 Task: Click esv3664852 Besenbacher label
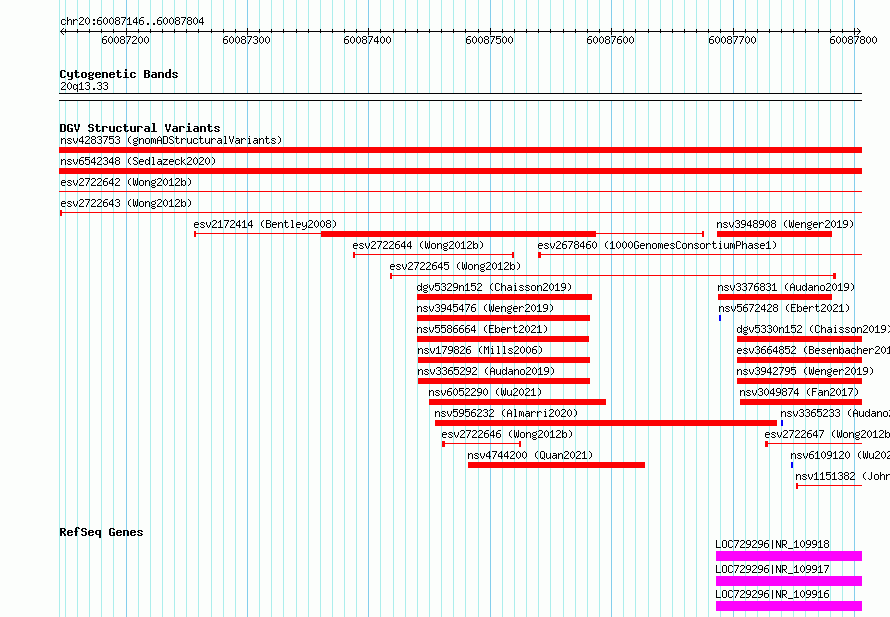(x=813, y=350)
